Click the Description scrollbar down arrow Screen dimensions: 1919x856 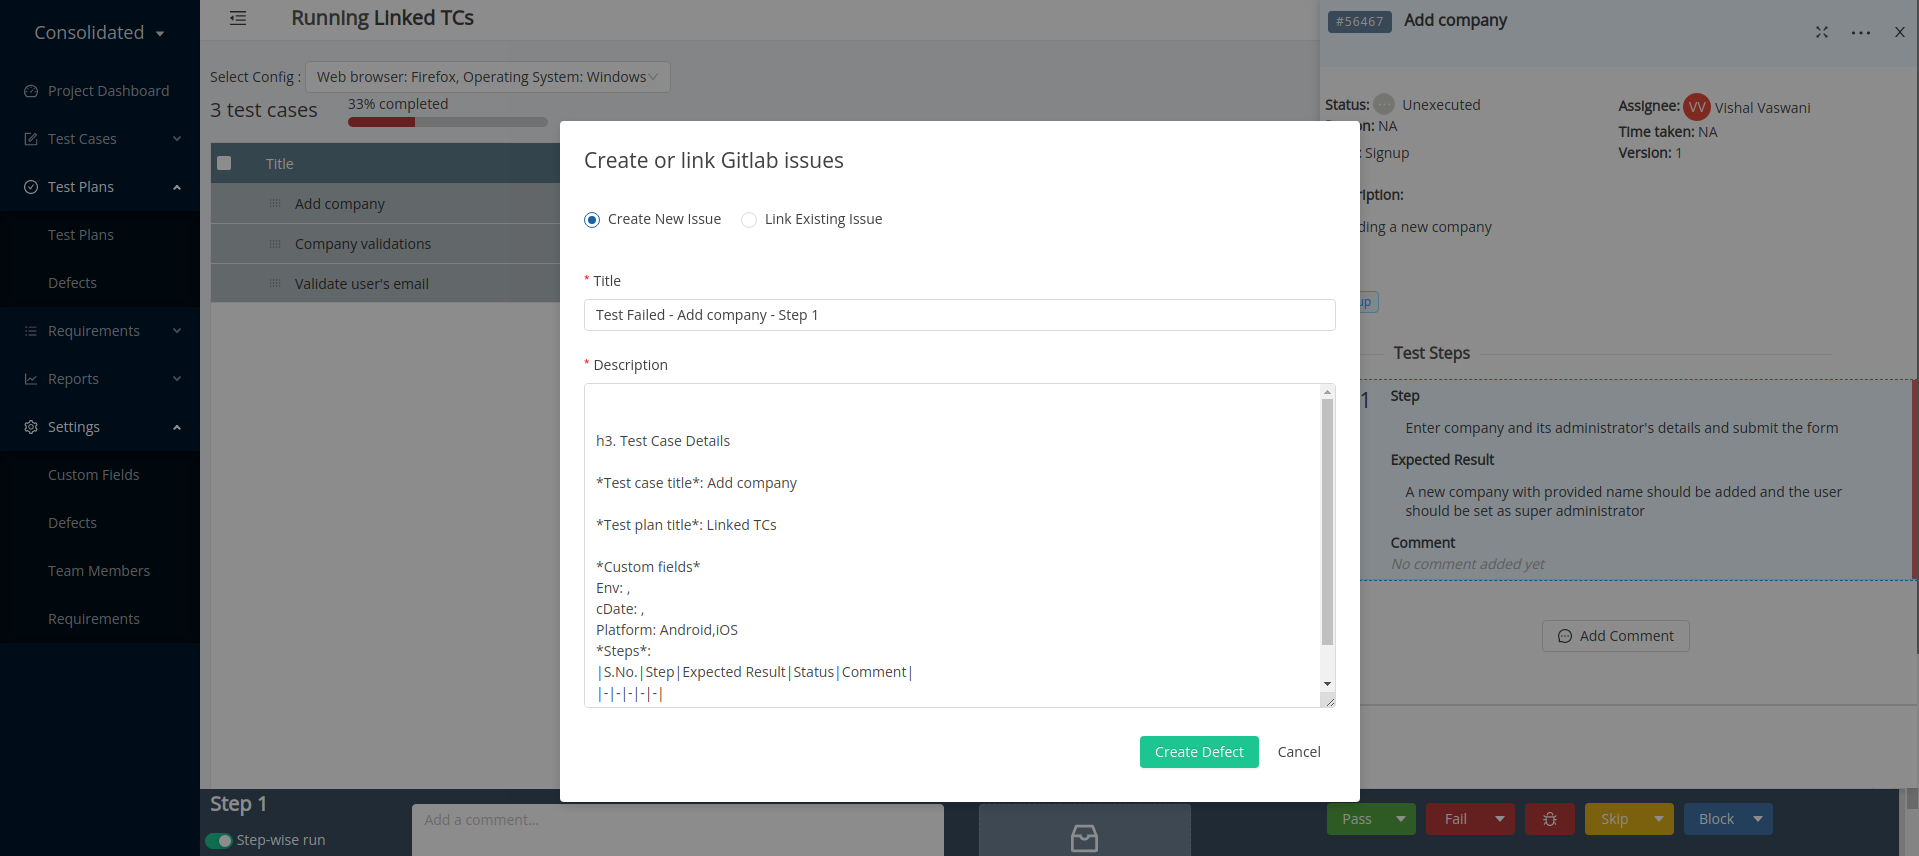click(x=1327, y=684)
